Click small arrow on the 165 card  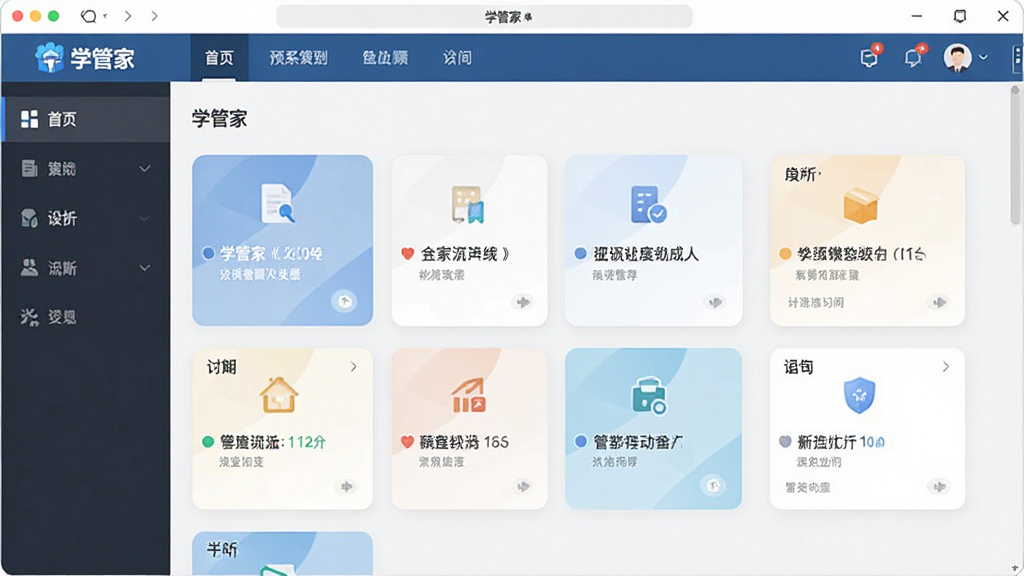click(523, 486)
